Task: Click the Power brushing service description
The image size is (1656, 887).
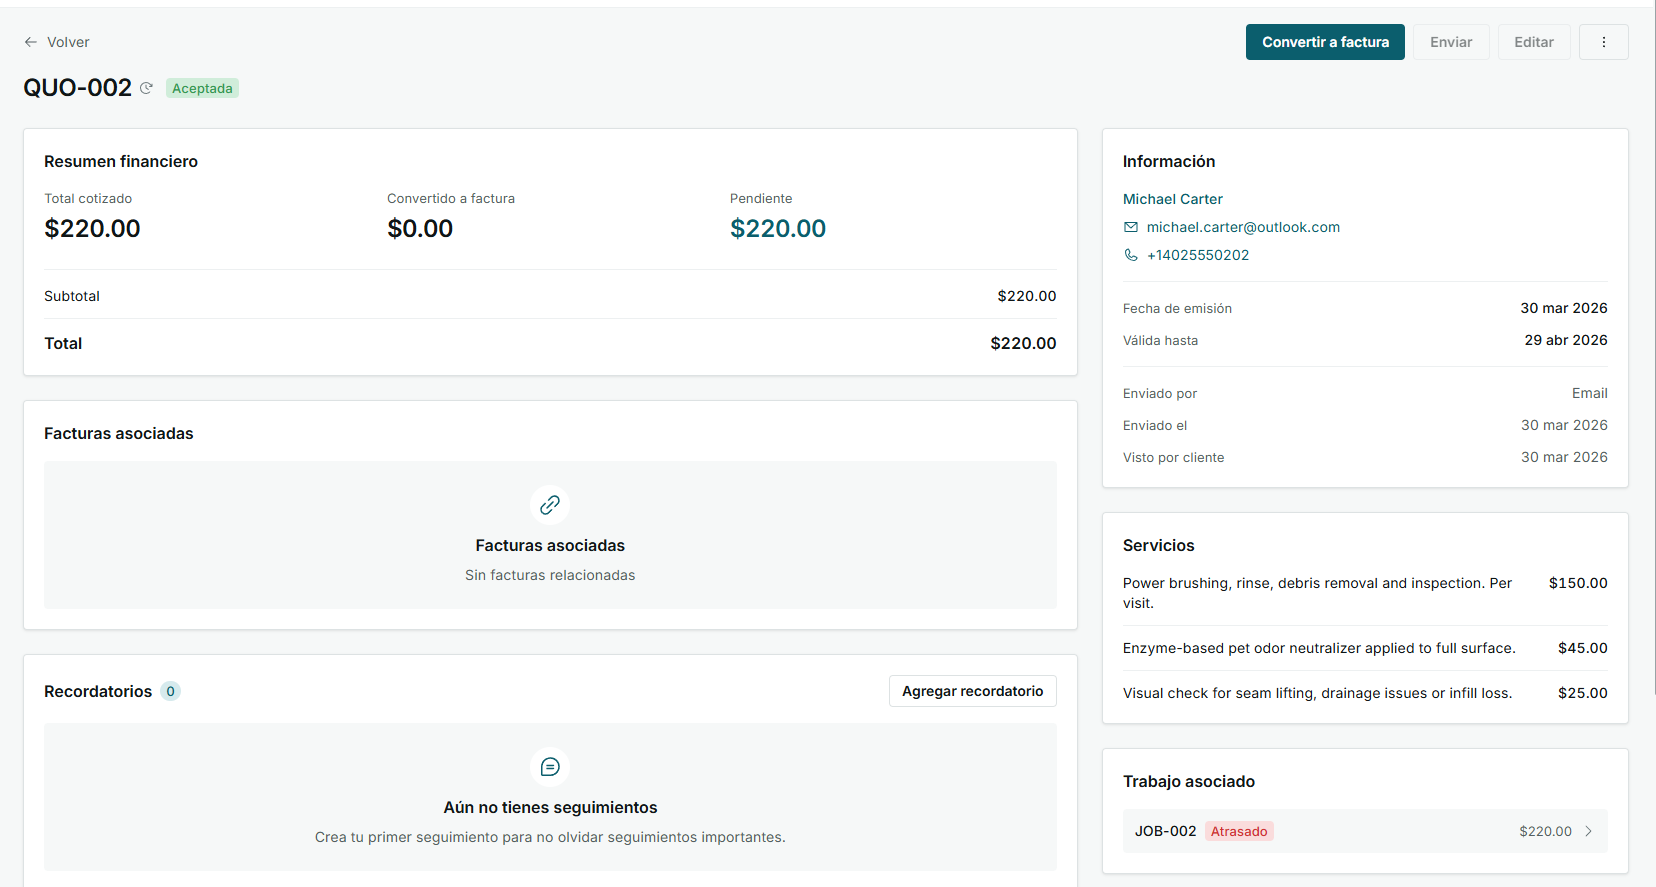Action: pyautogui.click(x=1317, y=593)
